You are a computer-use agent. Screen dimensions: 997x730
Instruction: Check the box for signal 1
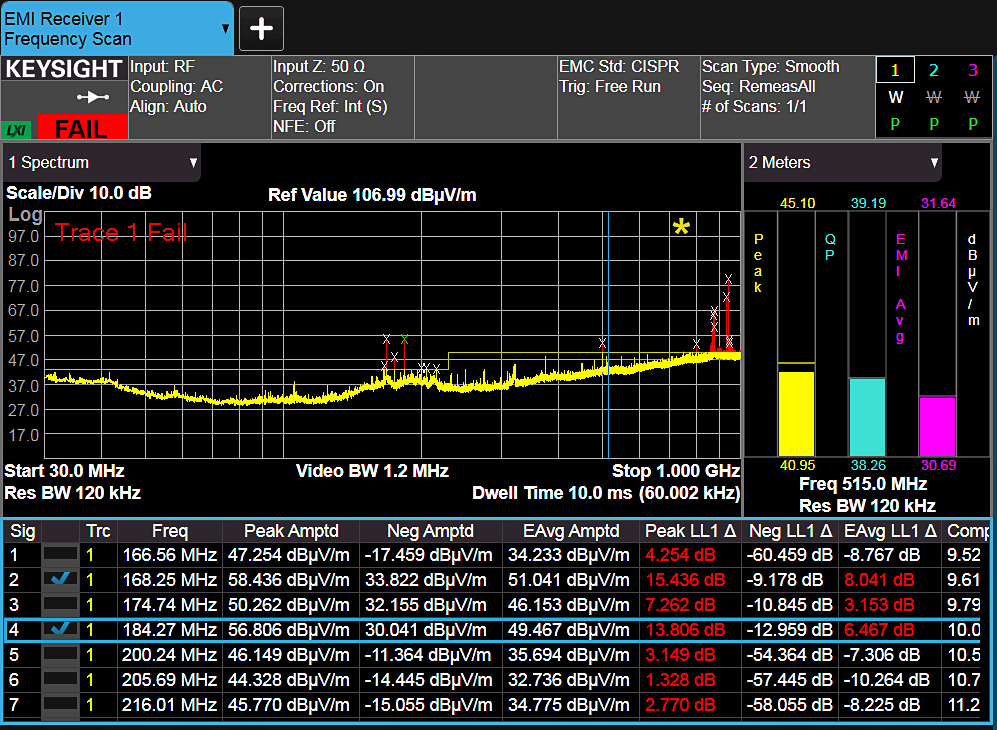point(62,555)
